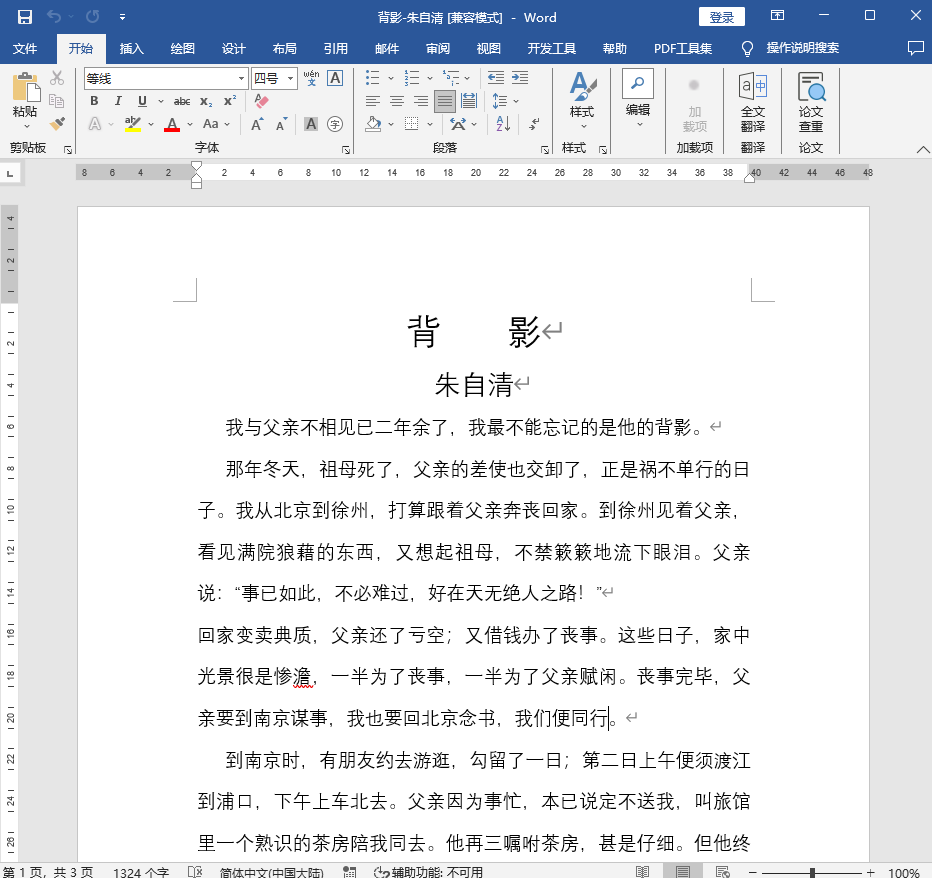Click the clear formatting eraser icon
Image resolution: width=932 pixels, height=878 pixels.
261,101
